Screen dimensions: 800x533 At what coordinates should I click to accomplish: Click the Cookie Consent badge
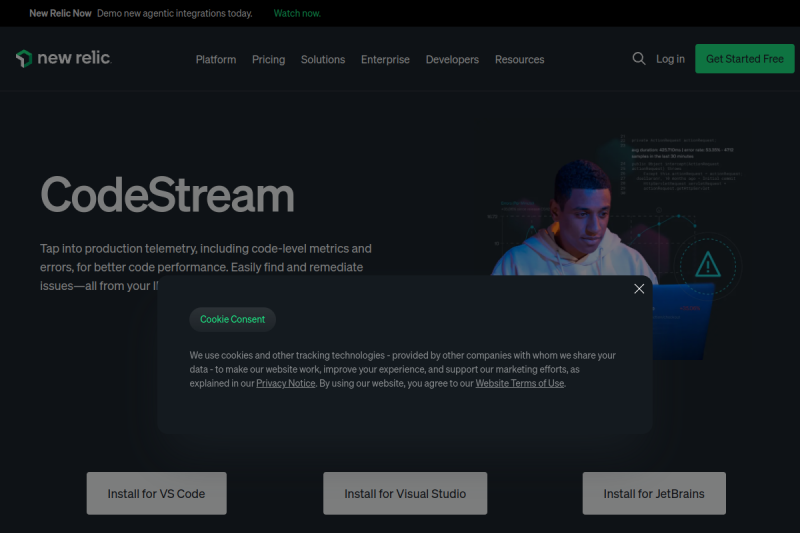(x=233, y=319)
